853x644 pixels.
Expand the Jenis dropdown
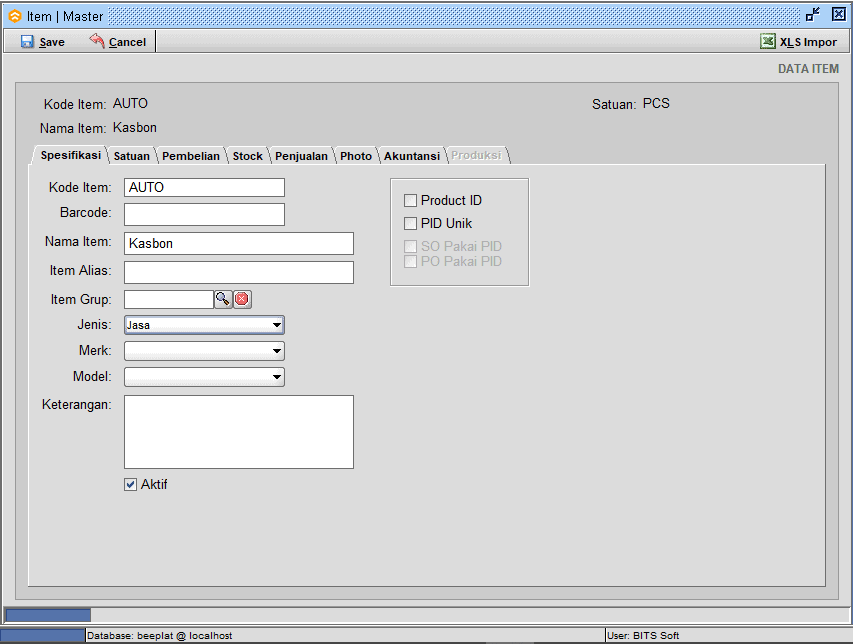tap(276, 325)
